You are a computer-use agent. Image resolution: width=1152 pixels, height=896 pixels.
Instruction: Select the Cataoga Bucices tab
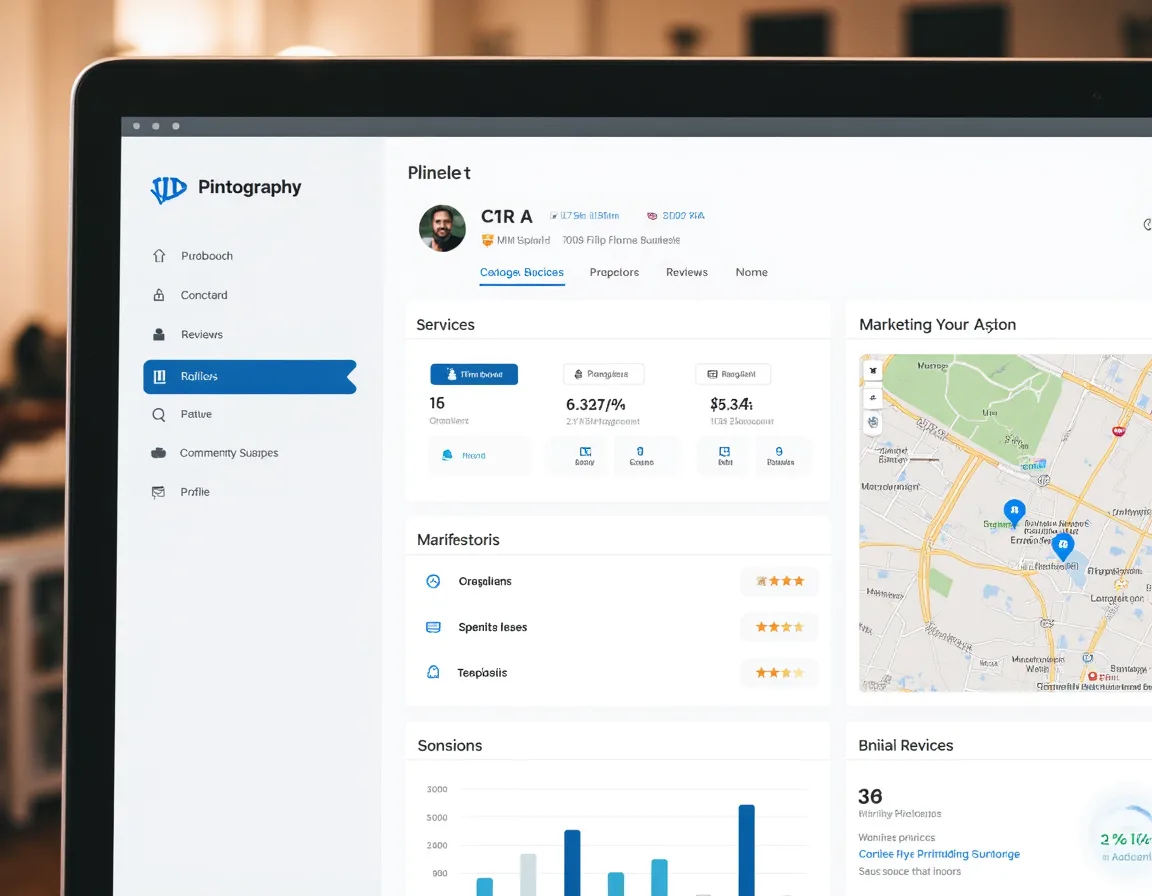point(522,272)
